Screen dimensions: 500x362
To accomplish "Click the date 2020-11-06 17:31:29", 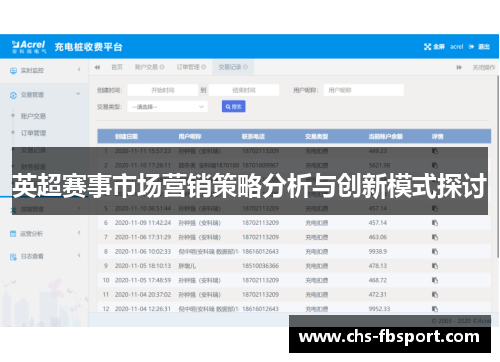I will tap(143, 237).
